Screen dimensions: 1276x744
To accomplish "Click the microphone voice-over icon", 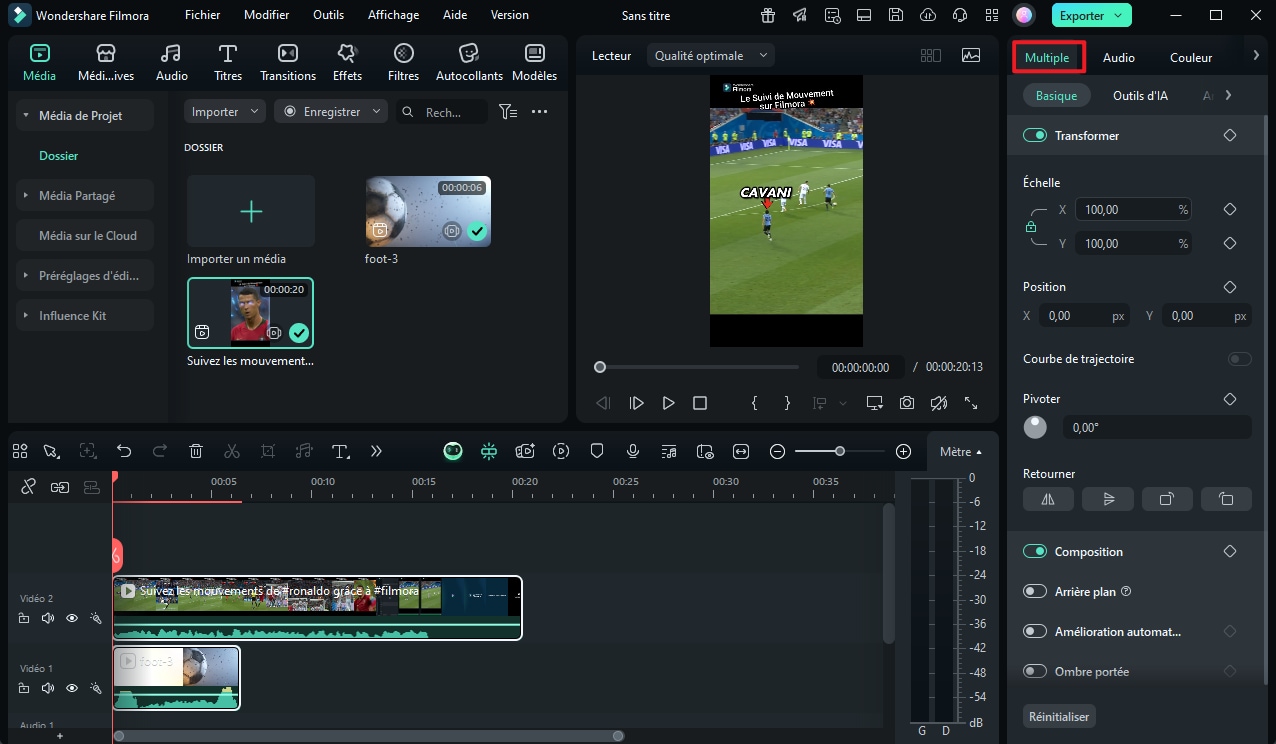I will [633, 451].
